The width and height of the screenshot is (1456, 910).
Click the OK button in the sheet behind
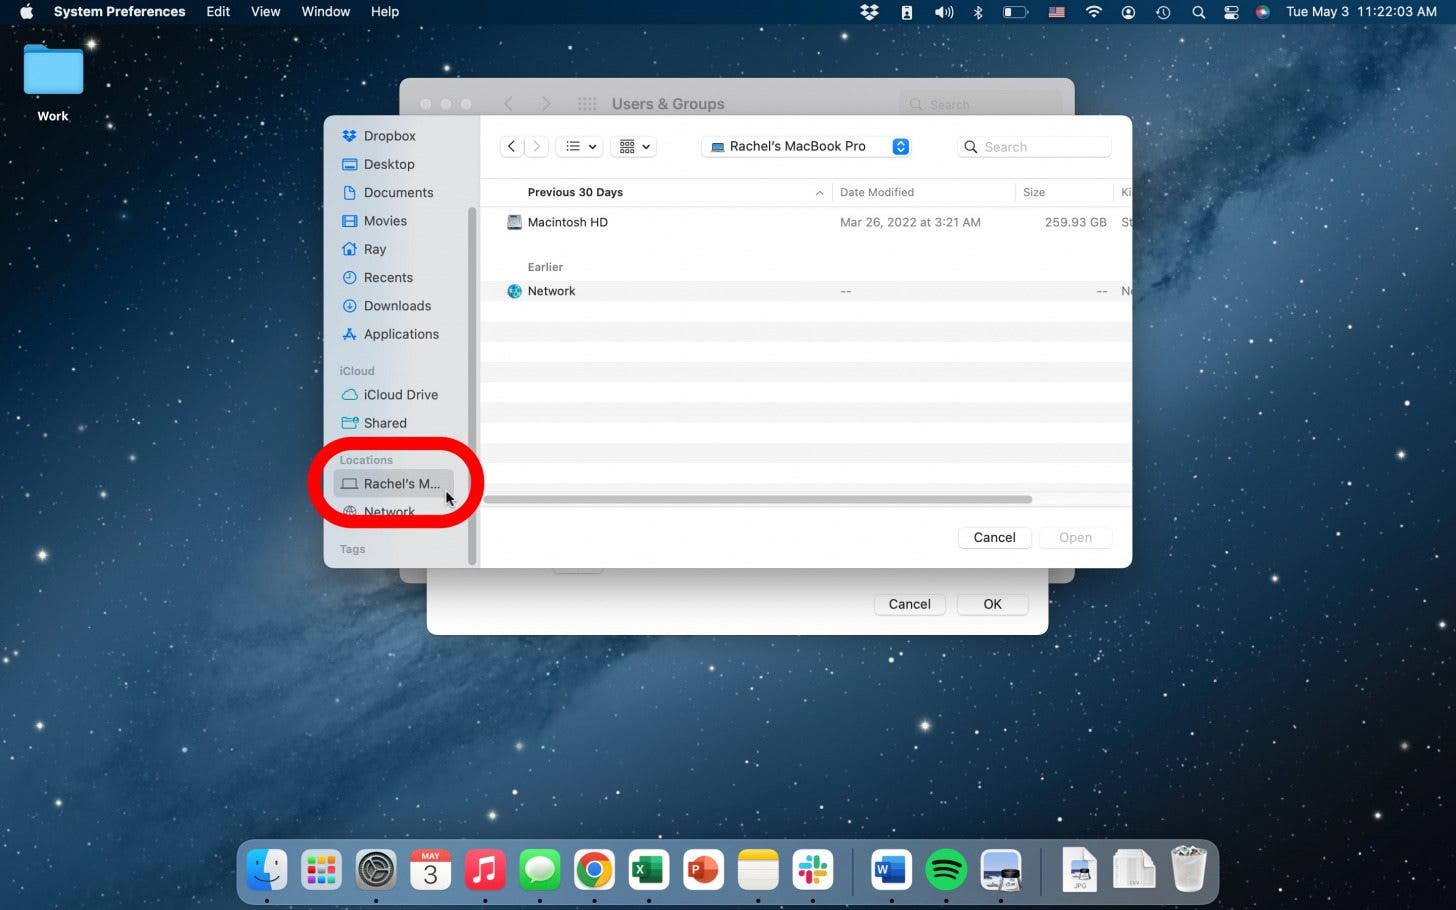992,604
